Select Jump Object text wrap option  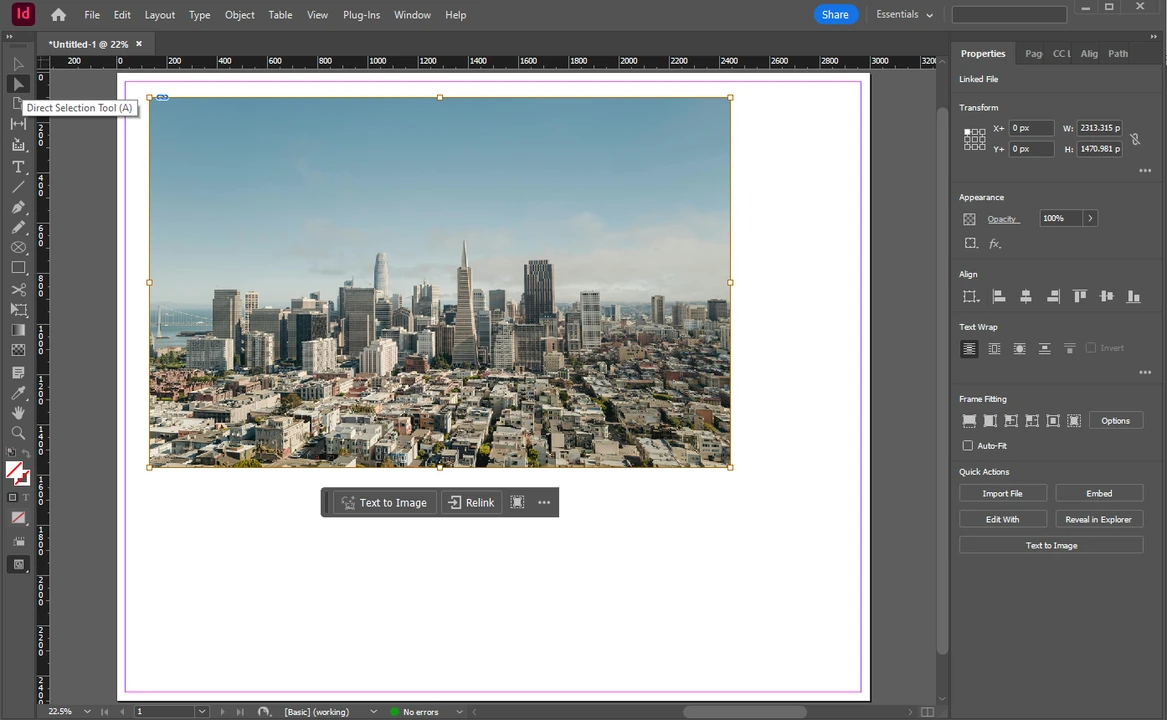click(1045, 348)
